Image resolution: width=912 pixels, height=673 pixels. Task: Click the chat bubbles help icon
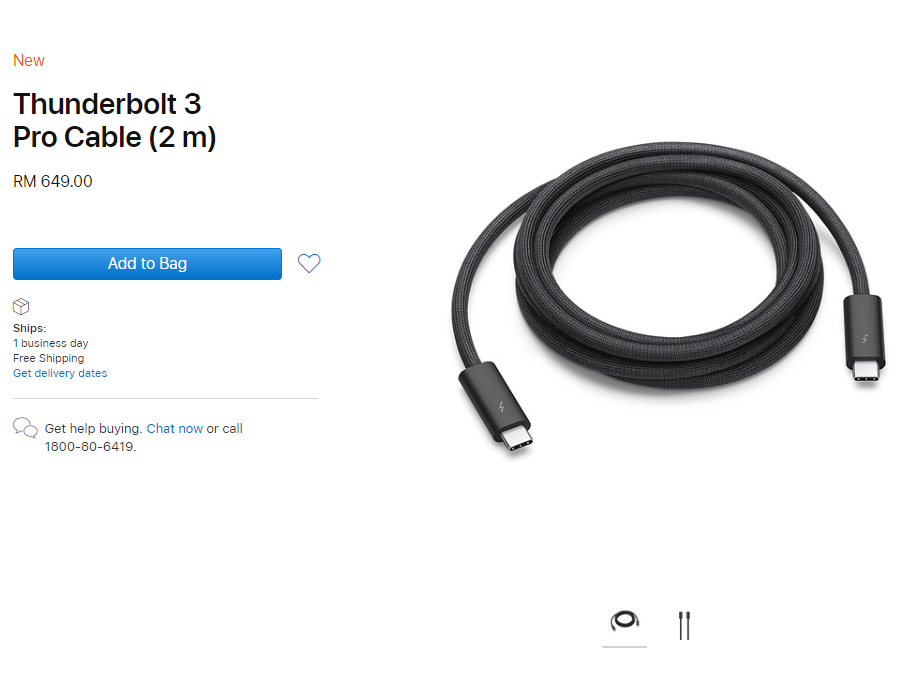pos(25,428)
